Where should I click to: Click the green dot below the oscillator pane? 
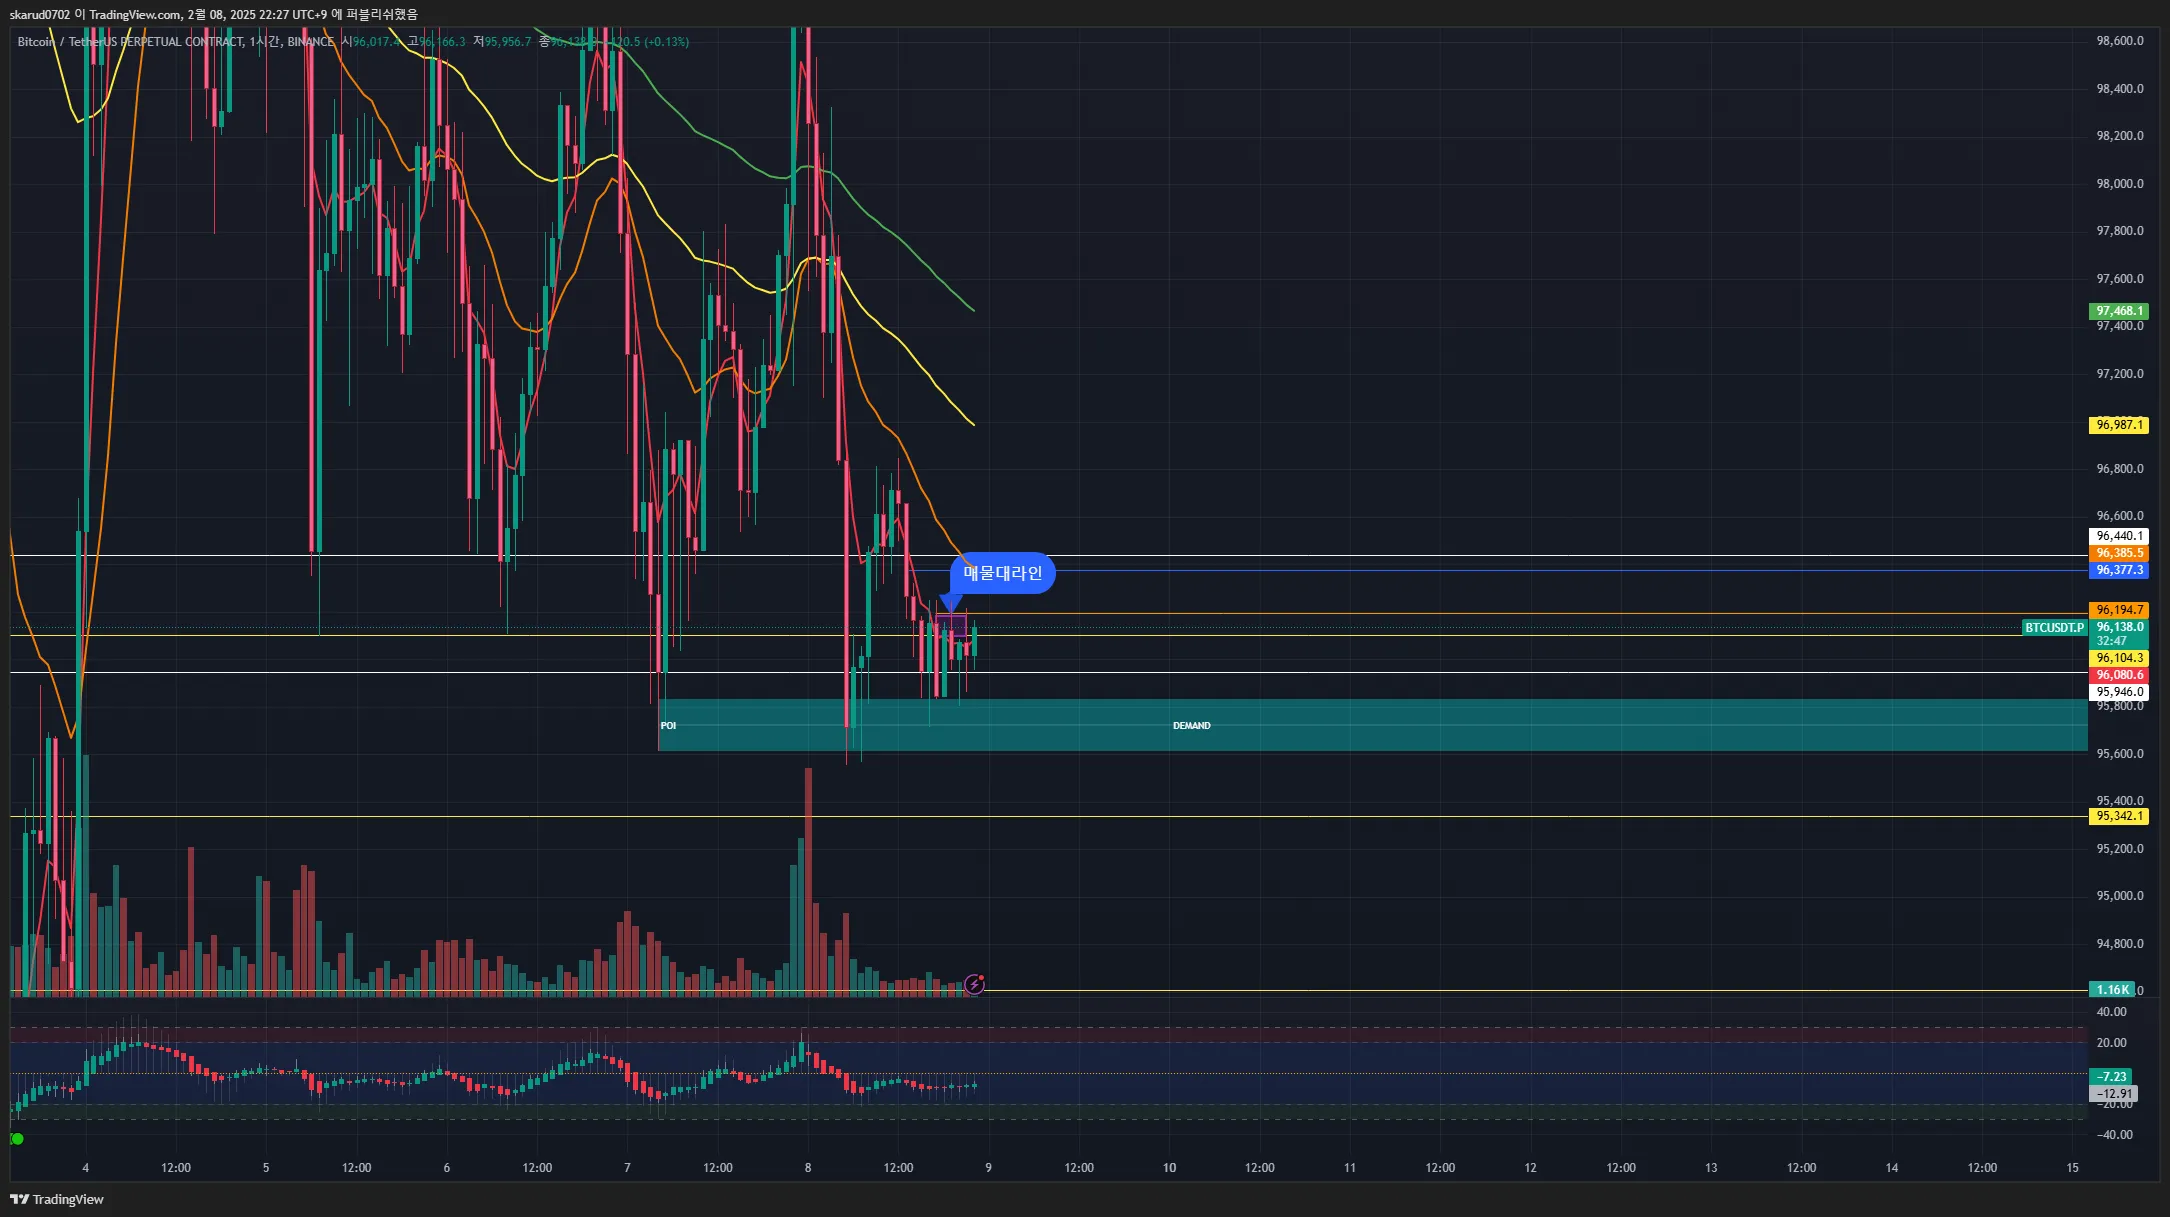[x=17, y=1139]
